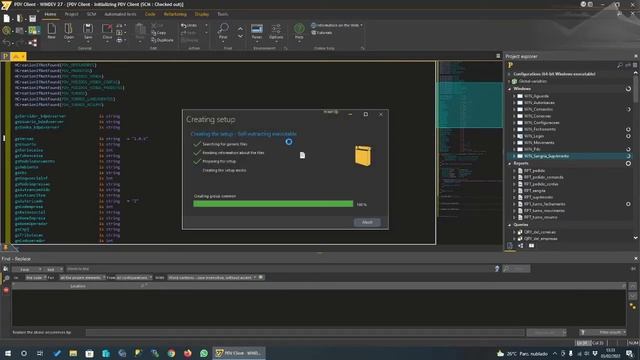
Task: Open the Home ribbon tab
Action: point(50,14)
